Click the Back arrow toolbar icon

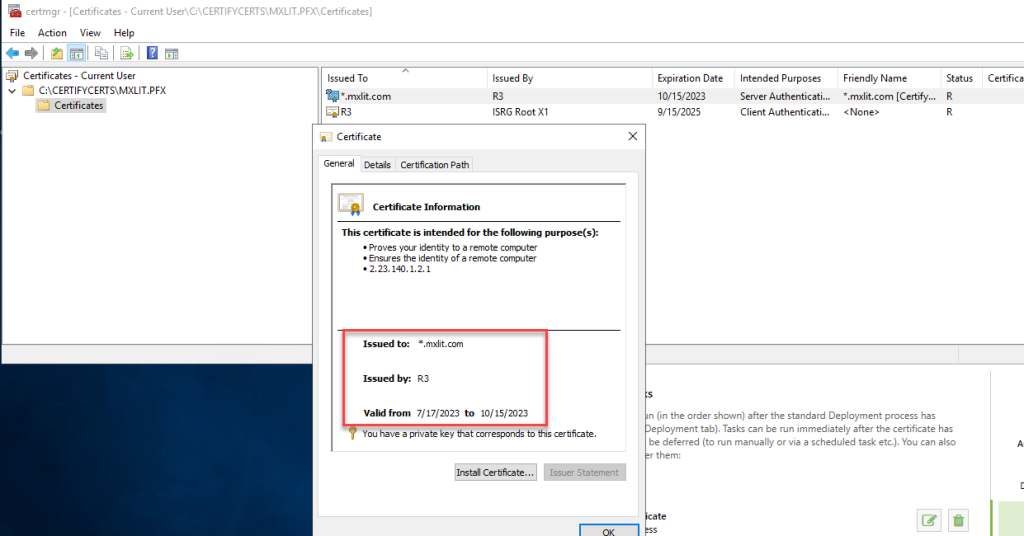(12, 53)
